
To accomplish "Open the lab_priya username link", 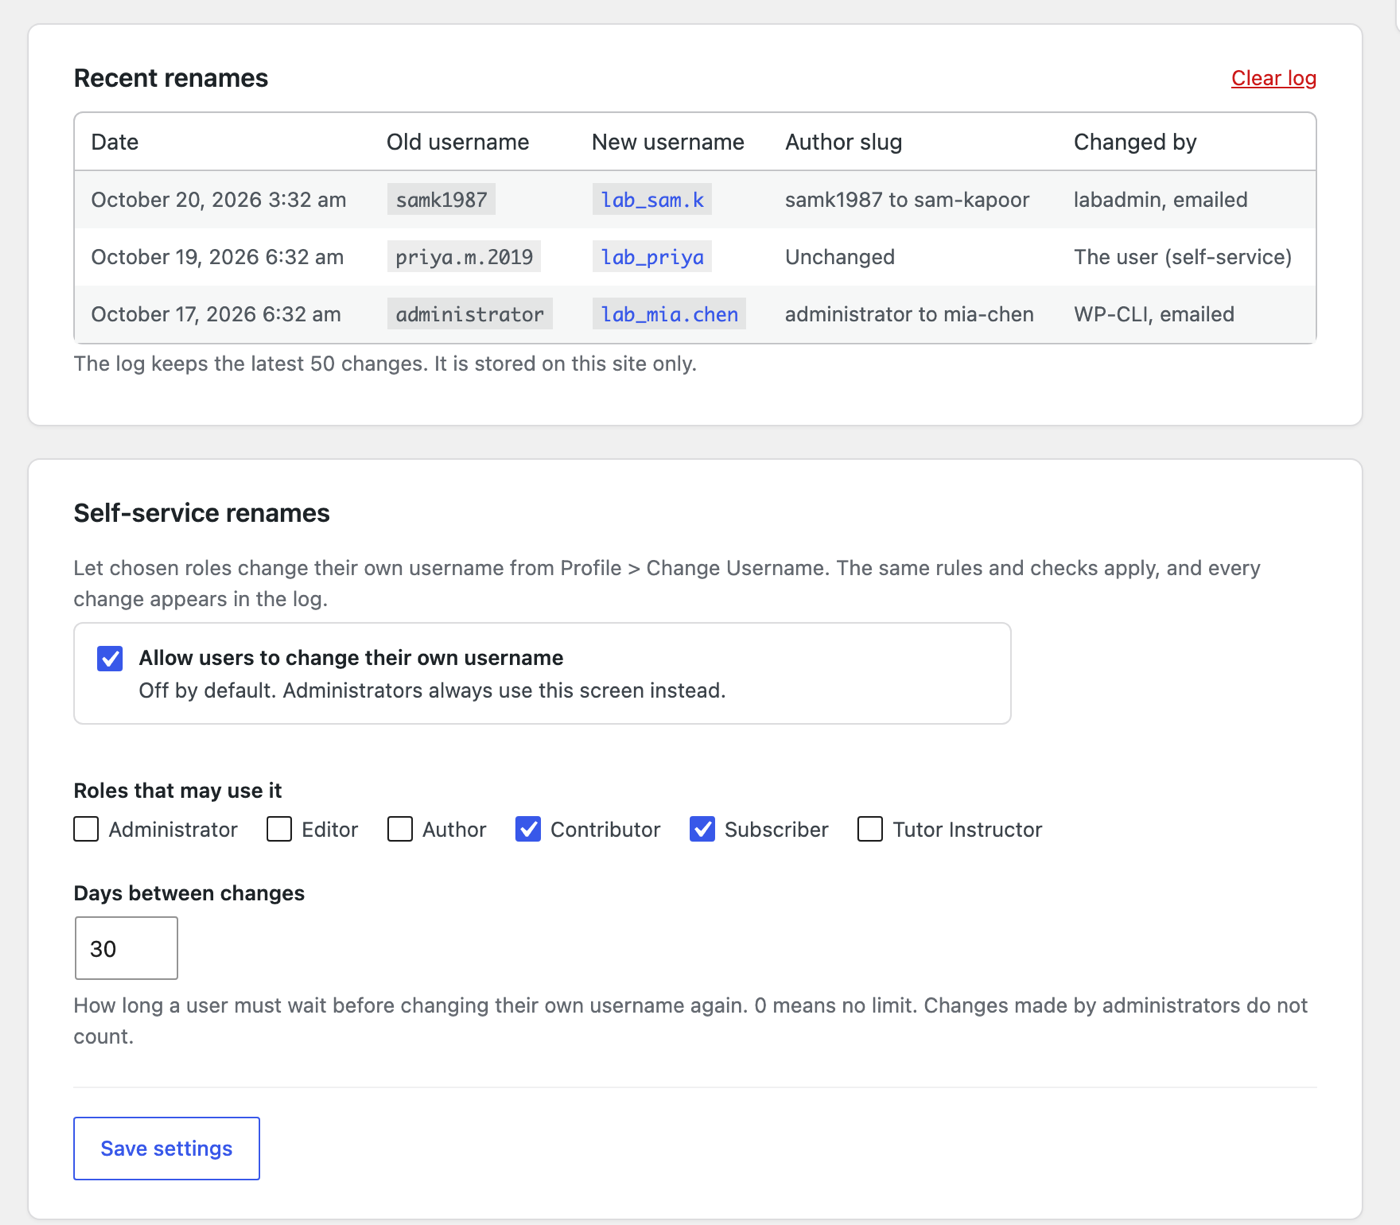I will coord(652,257).
